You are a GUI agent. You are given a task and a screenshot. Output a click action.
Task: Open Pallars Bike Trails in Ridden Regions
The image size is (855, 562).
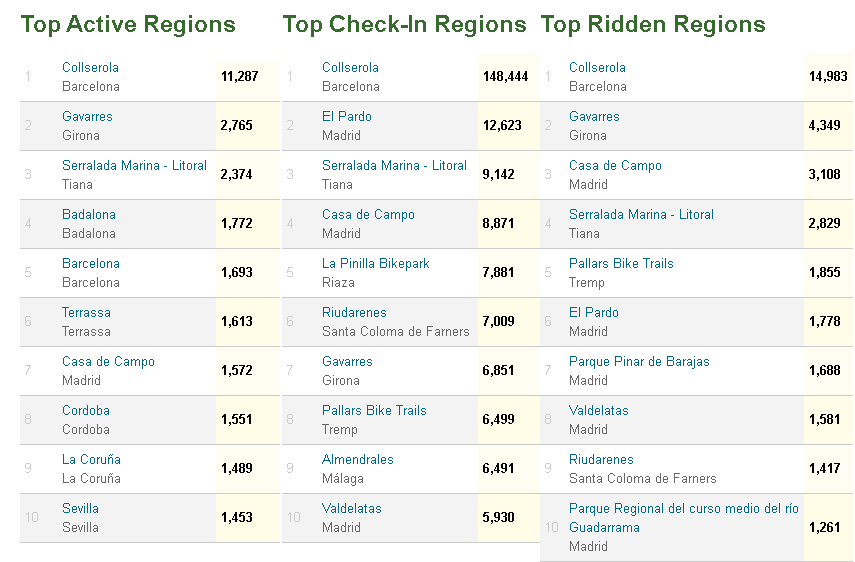(x=621, y=264)
